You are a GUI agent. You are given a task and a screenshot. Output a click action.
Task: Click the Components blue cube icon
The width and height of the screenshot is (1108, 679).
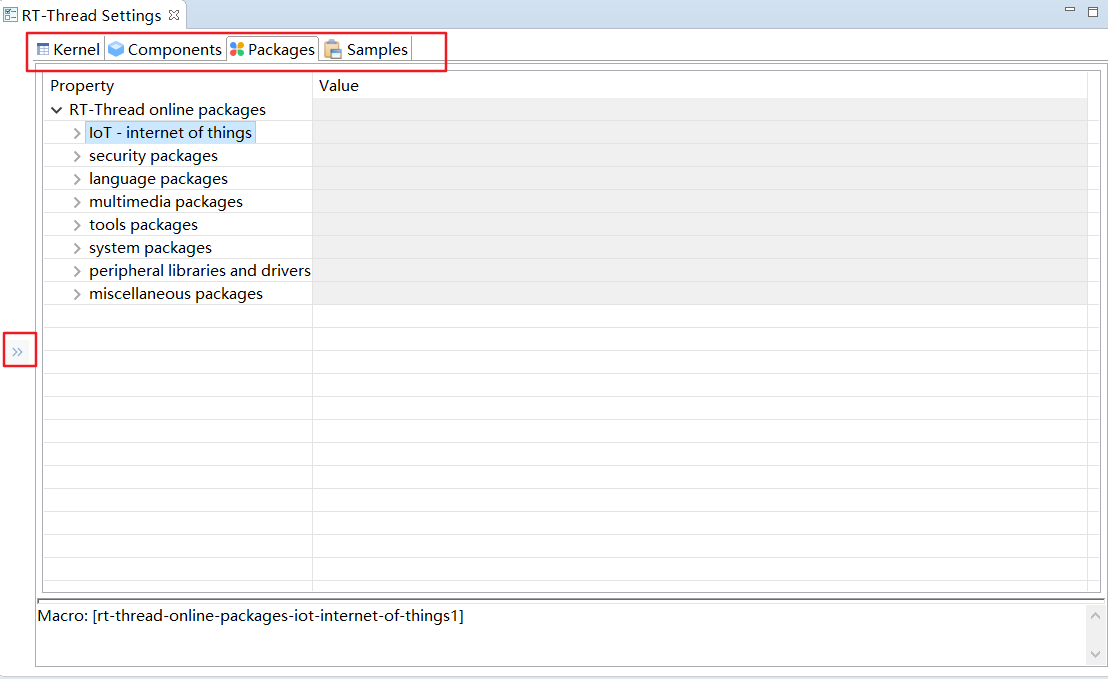pyautogui.click(x=116, y=49)
